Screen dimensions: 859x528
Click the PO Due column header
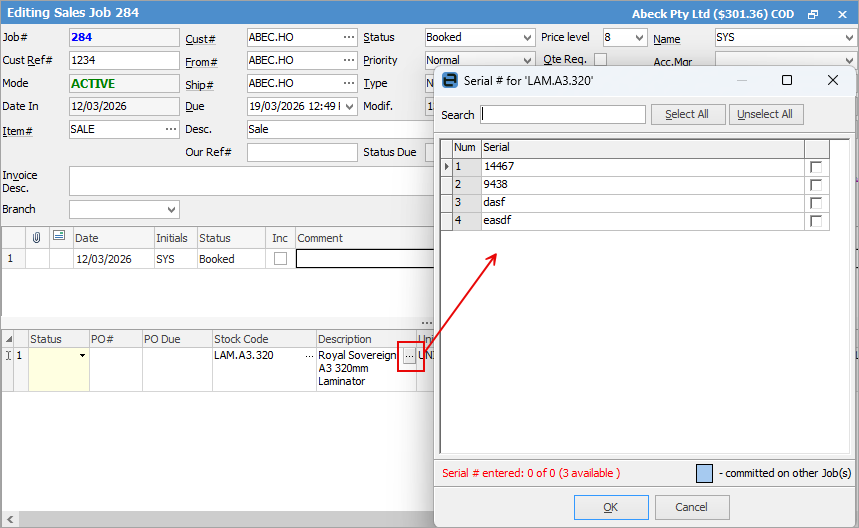click(x=177, y=339)
